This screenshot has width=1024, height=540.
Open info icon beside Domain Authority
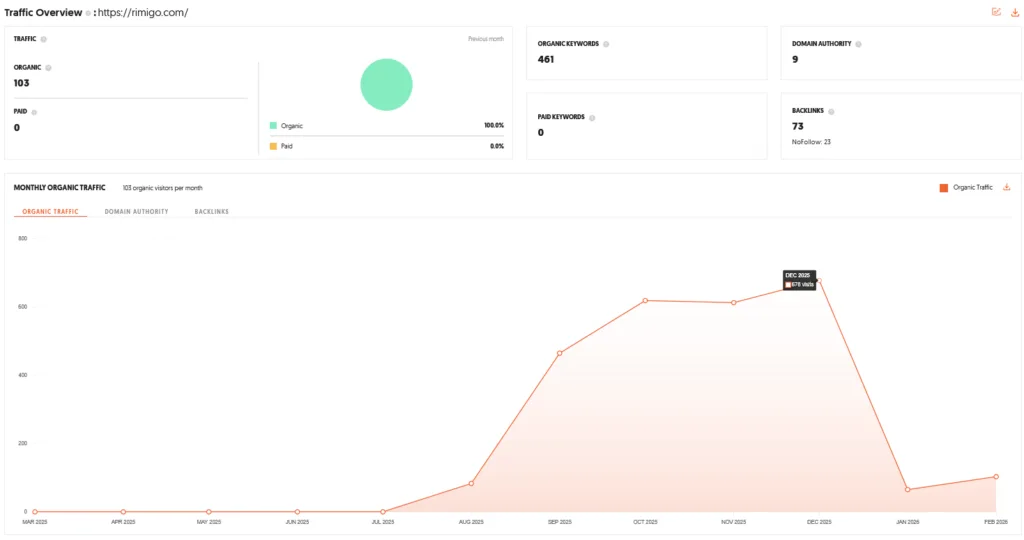click(x=858, y=44)
